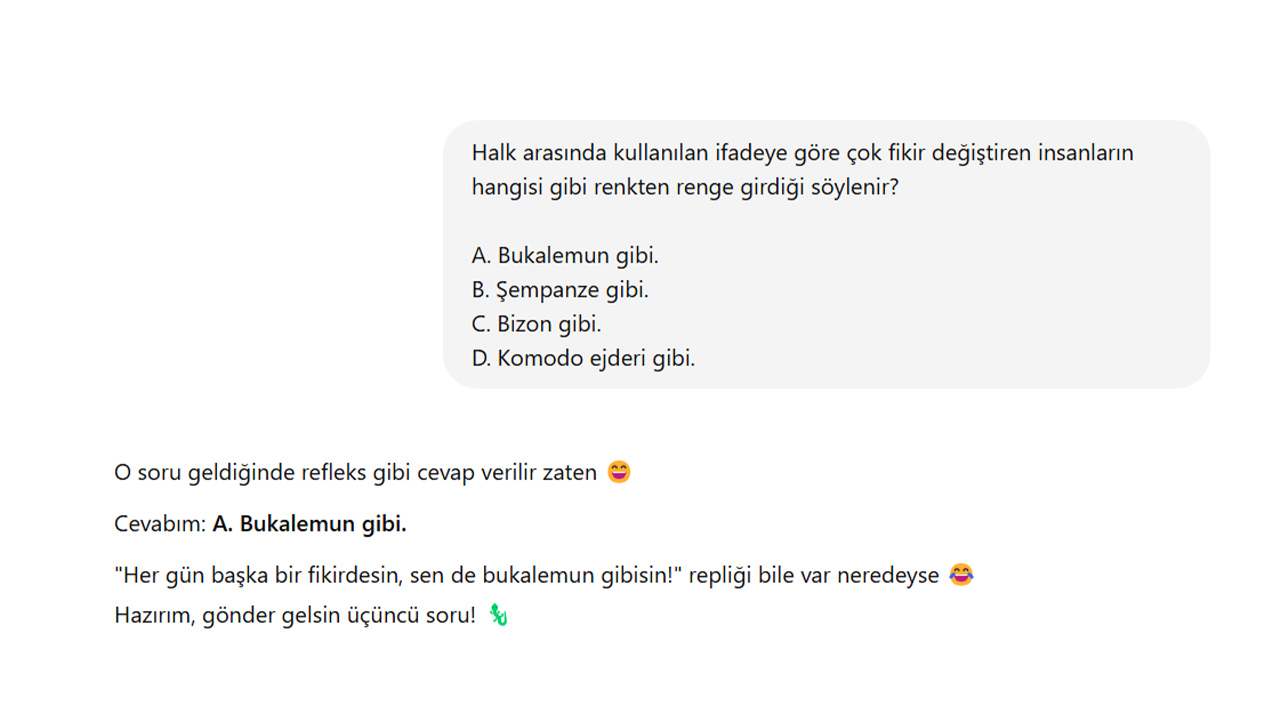This screenshot has width=1280, height=720.
Task: Click the word "Halk" starting the question
Action: (493, 153)
